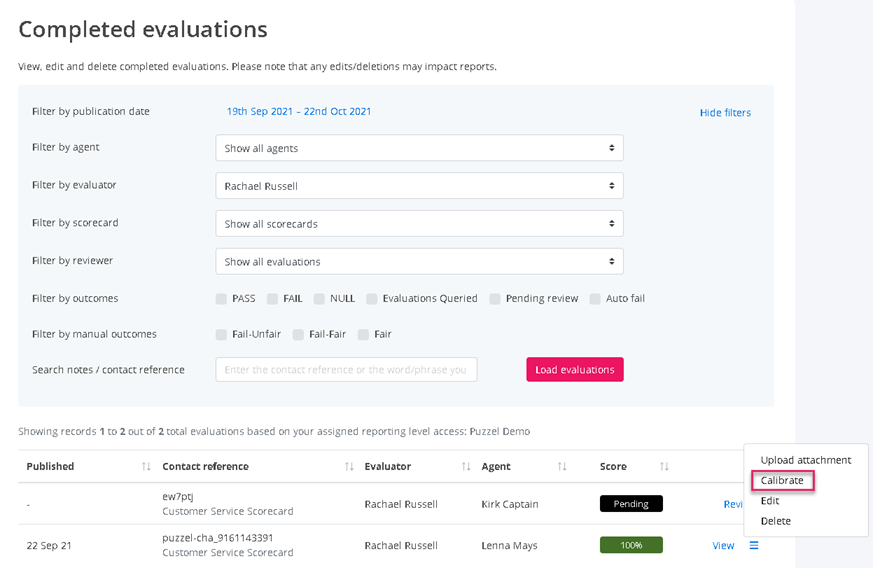Open hamburger menu icon for Lenna Mays row
873x568 pixels.
point(754,546)
